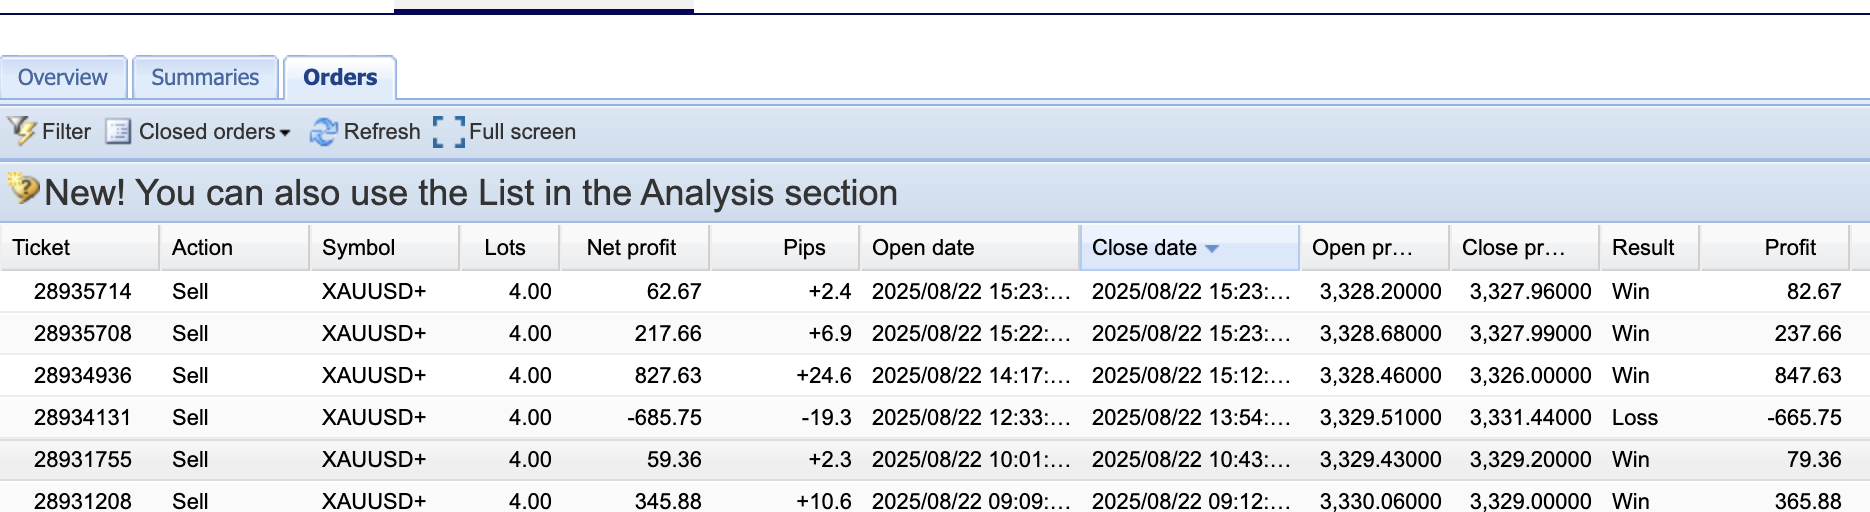
Task: Click the Refresh button label
Action: (382, 132)
